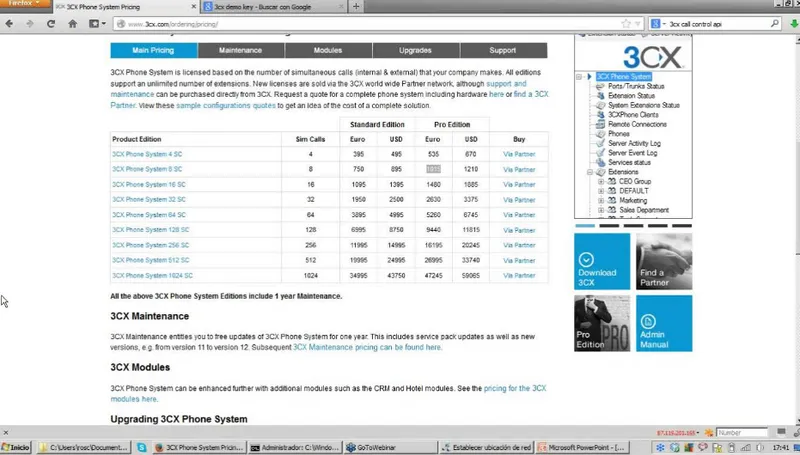Open the Skype taskbar icon
The width and height of the screenshot is (800, 455).
tap(141, 447)
